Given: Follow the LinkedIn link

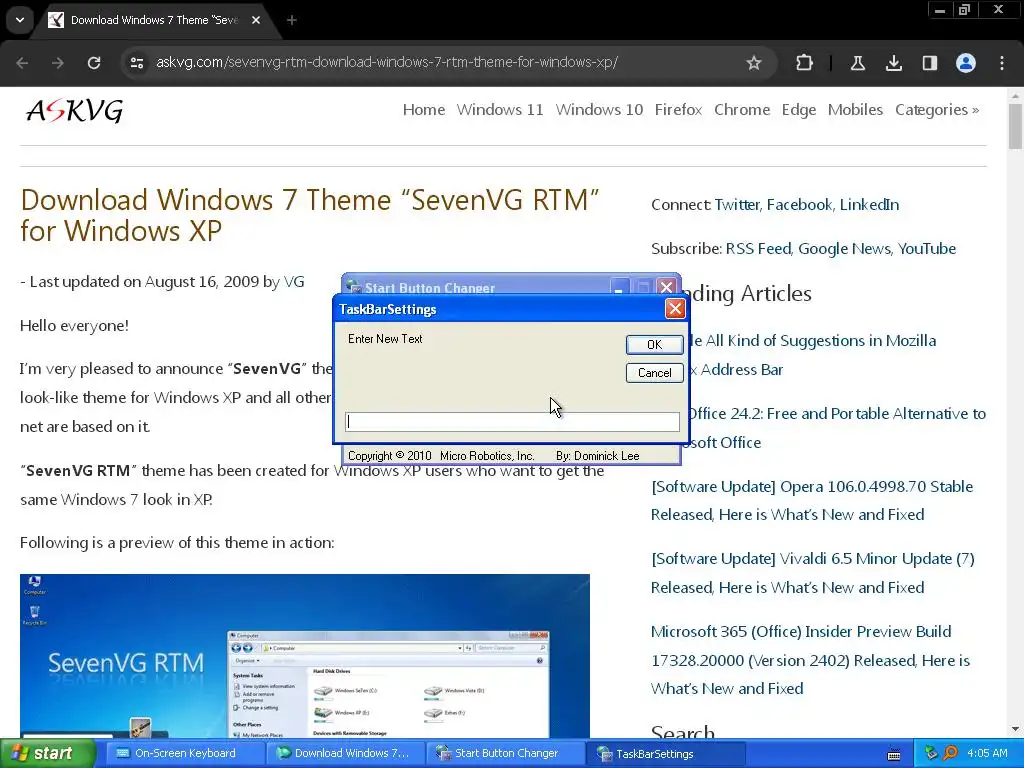Looking at the screenshot, I should 869,205.
